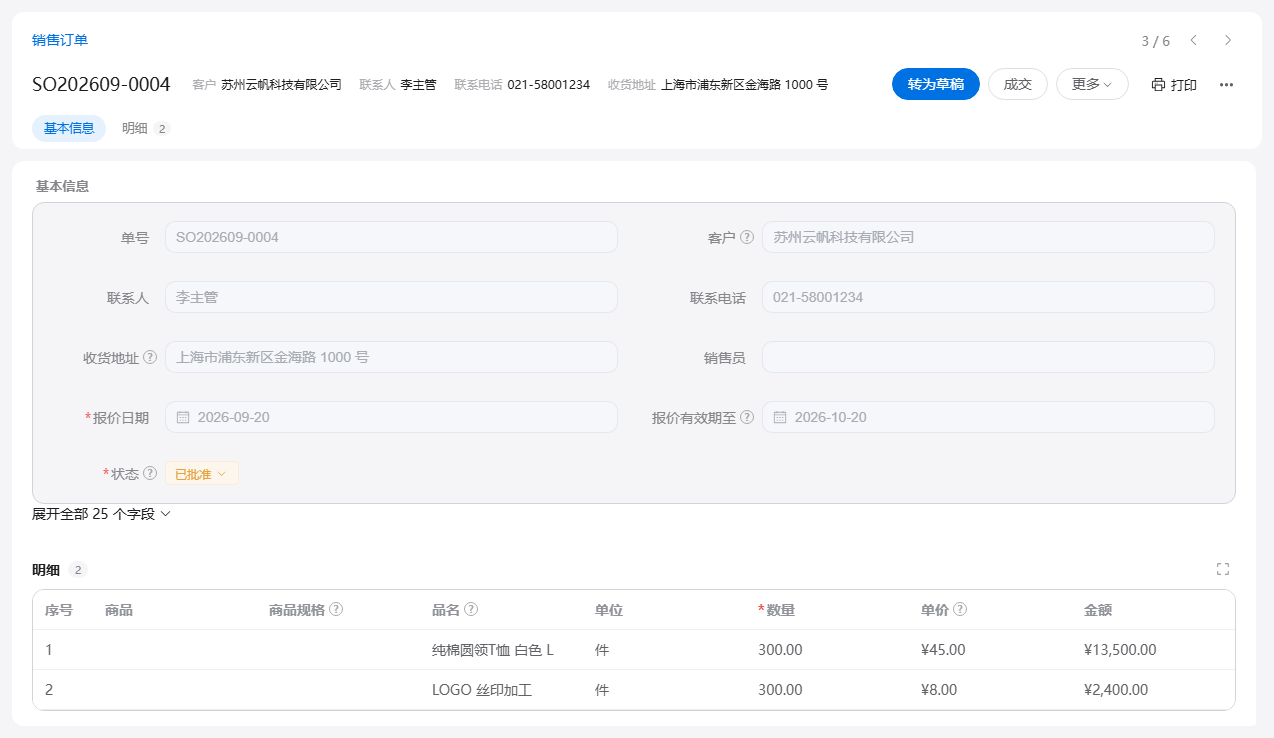
Task: Go to the next record arrow
Action: (x=1228, y=40)
